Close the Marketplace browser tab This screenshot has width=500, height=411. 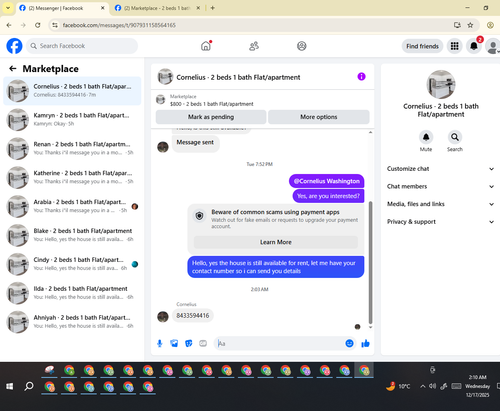(x=198, y=8)
